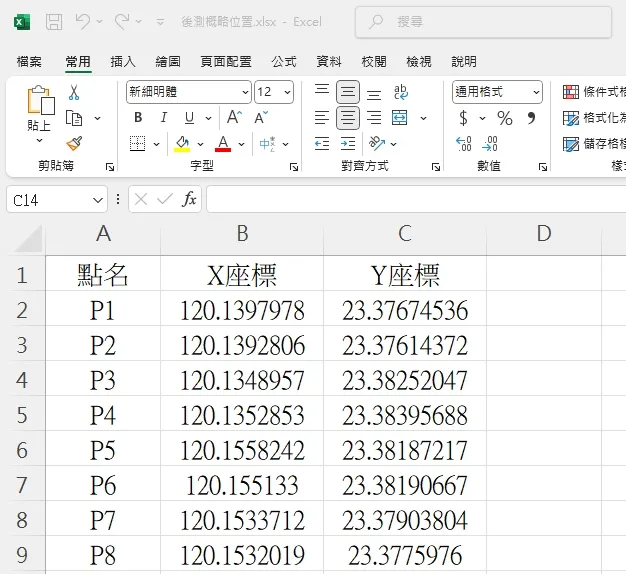
Task: Expand the font color palette arrow
Action: (x=242, y=144)
